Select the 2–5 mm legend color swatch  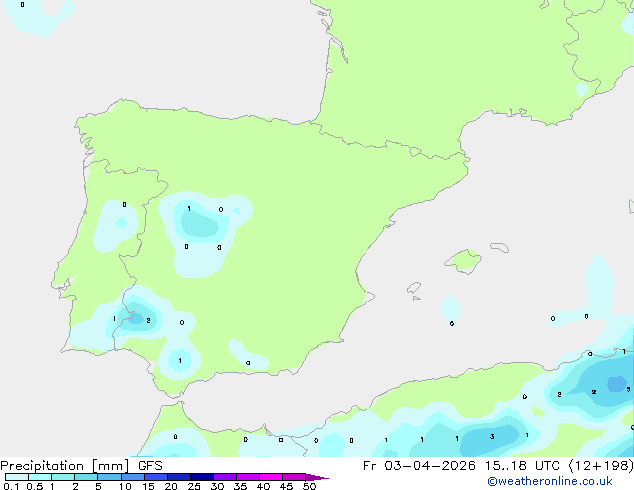pyautogui.click(x=86, y=477)
